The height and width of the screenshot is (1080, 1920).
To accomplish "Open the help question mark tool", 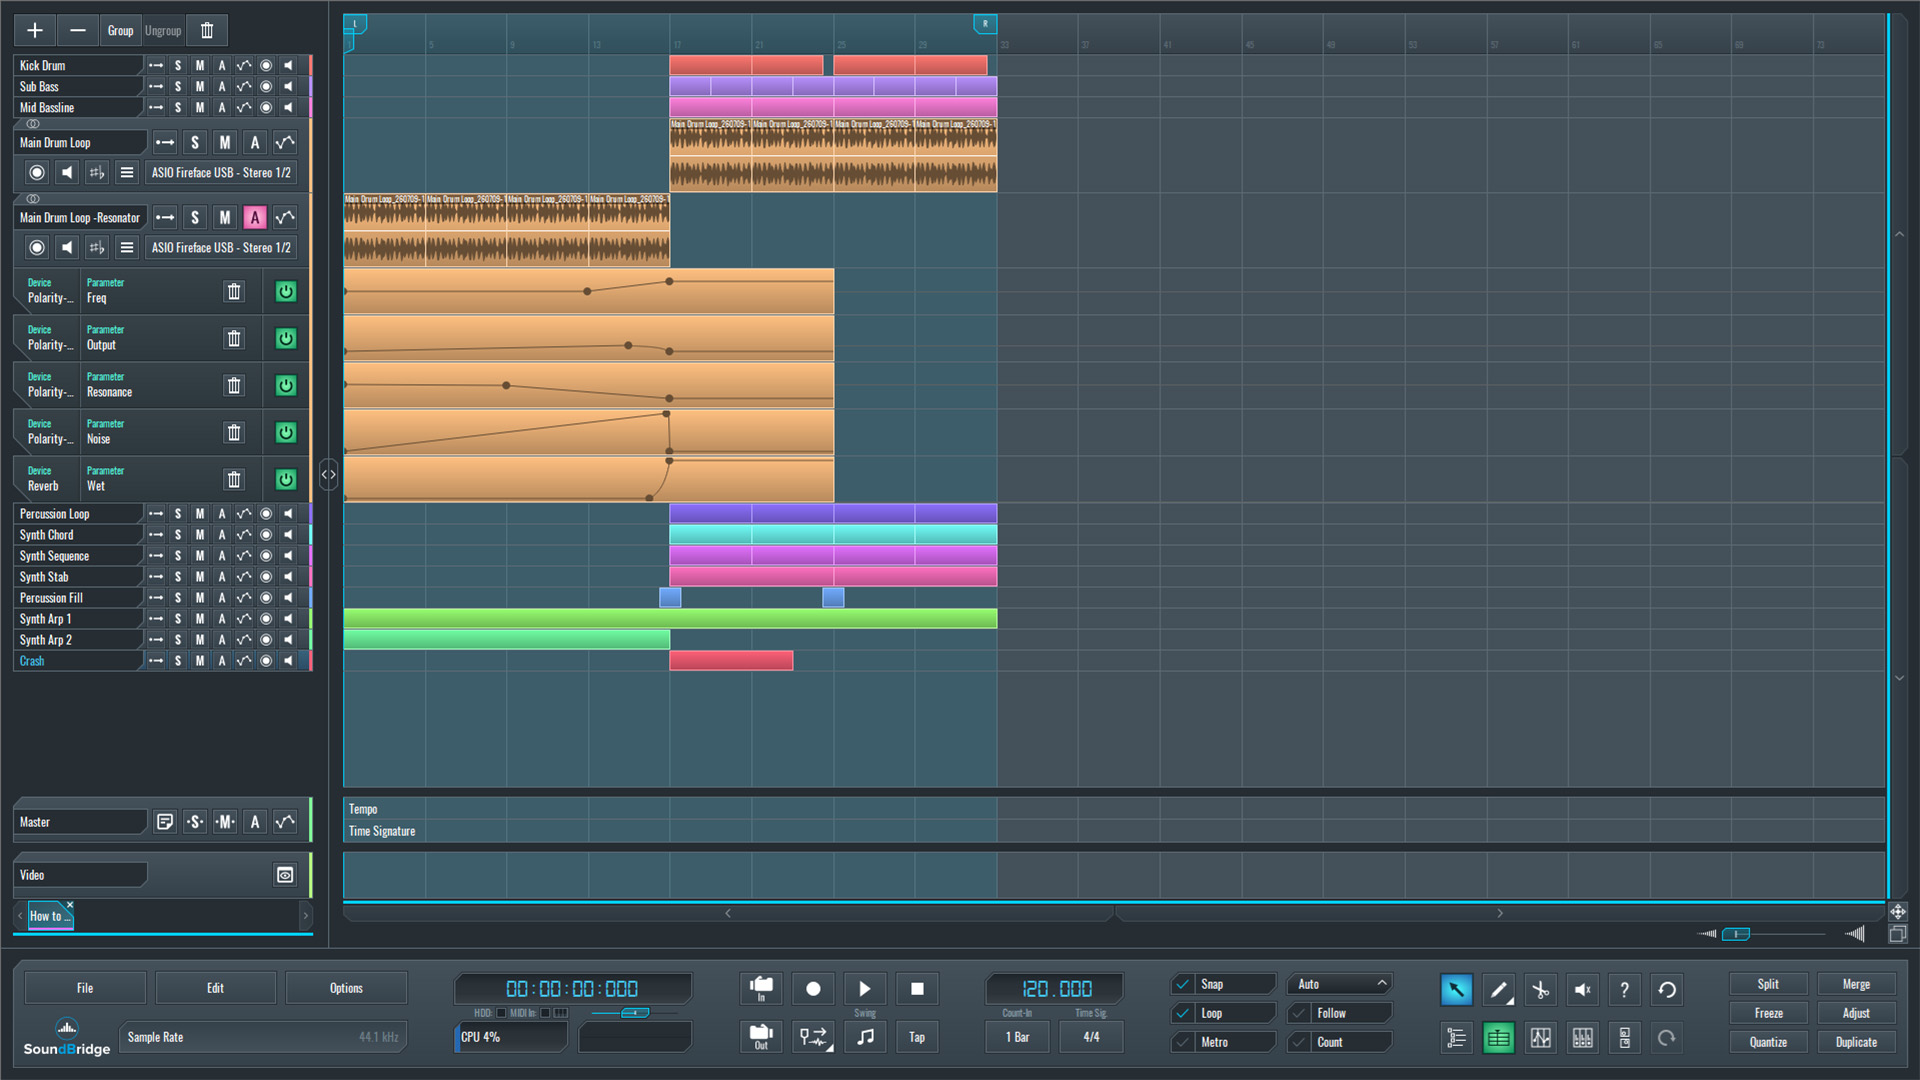I will [x=1624, y=989].
